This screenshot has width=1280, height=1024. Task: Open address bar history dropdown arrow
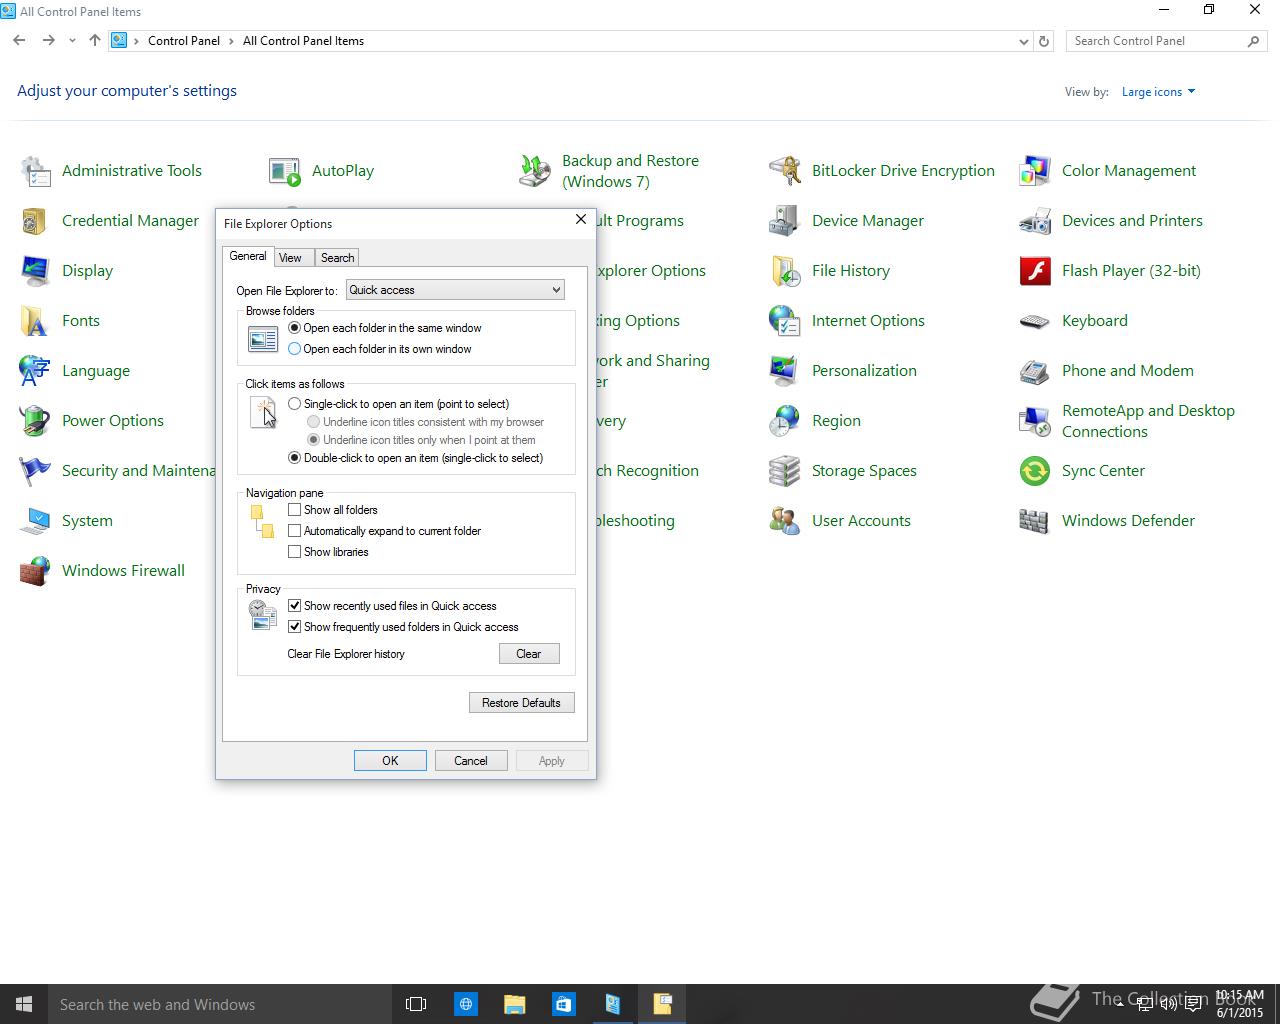tap(1023, 41)
